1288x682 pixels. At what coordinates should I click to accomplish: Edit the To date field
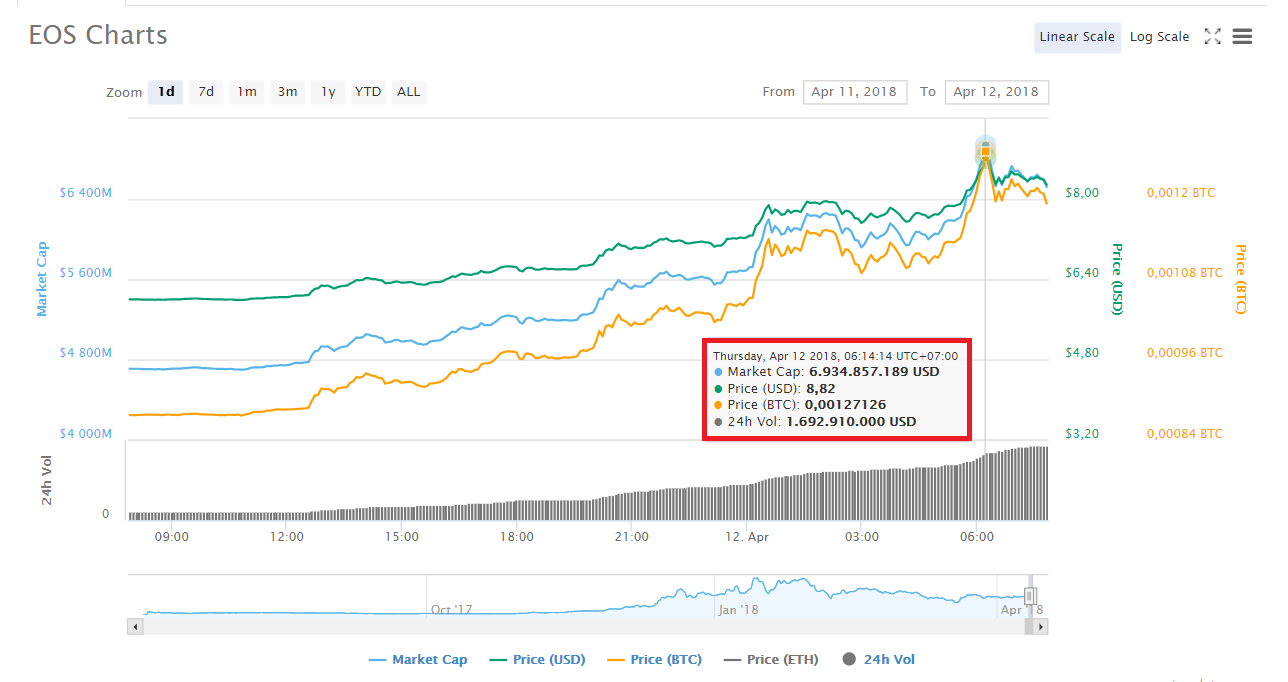point(996,92)
